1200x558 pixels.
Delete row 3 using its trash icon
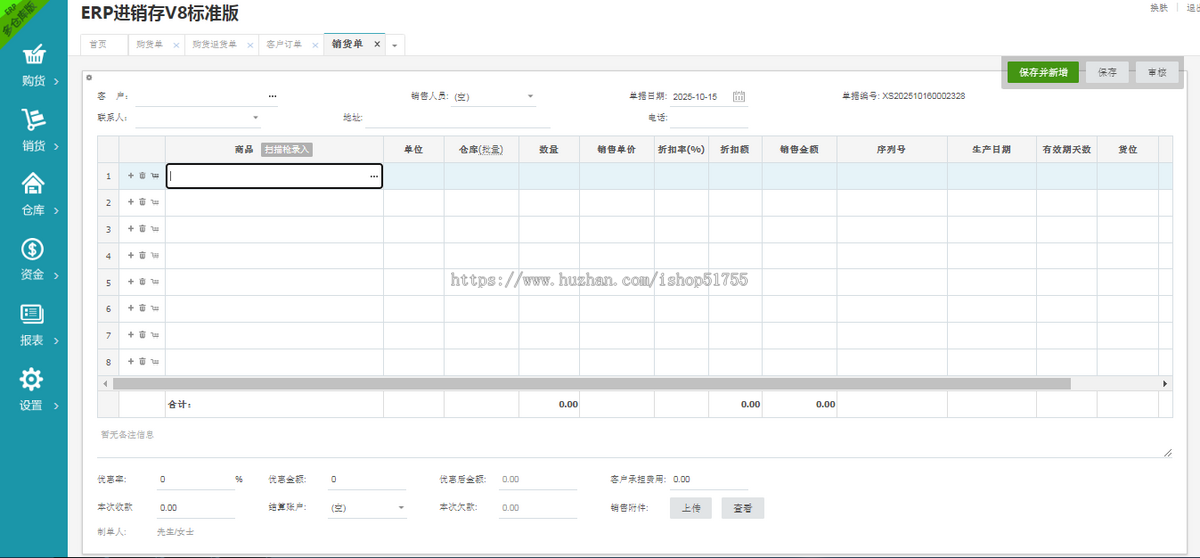[142, 229]
